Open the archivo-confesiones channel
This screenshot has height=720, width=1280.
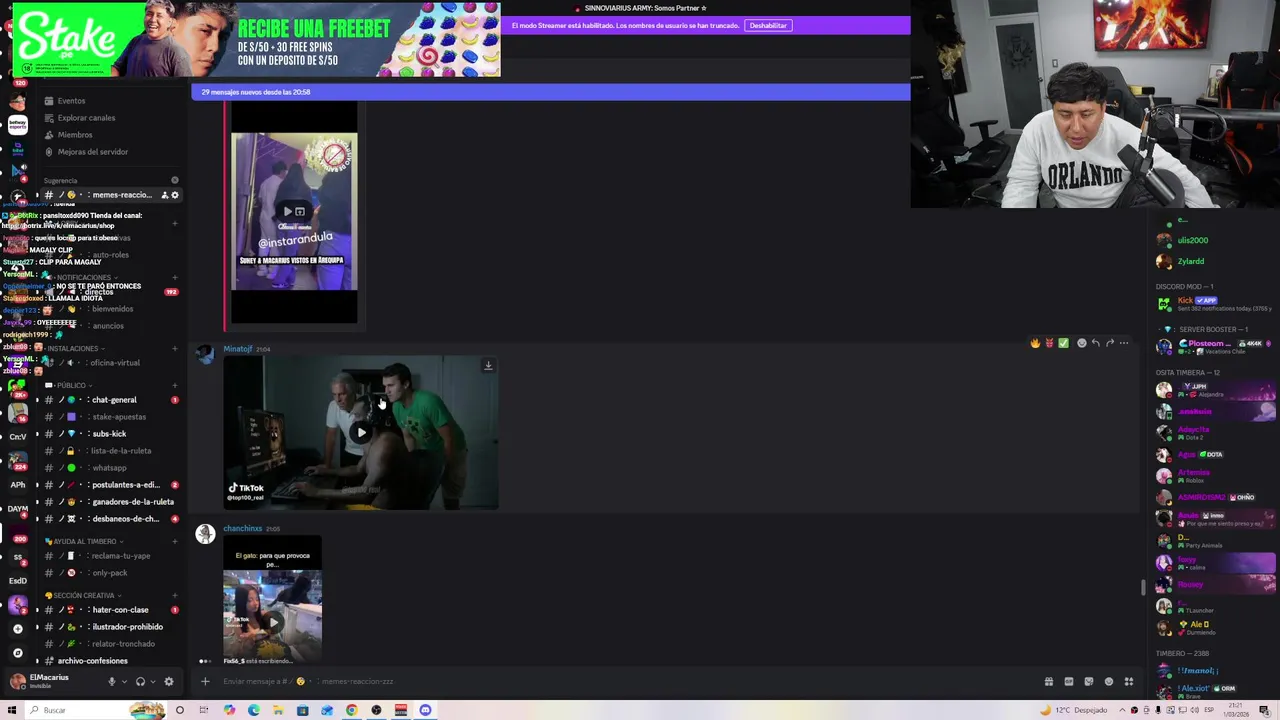point(92,661)
